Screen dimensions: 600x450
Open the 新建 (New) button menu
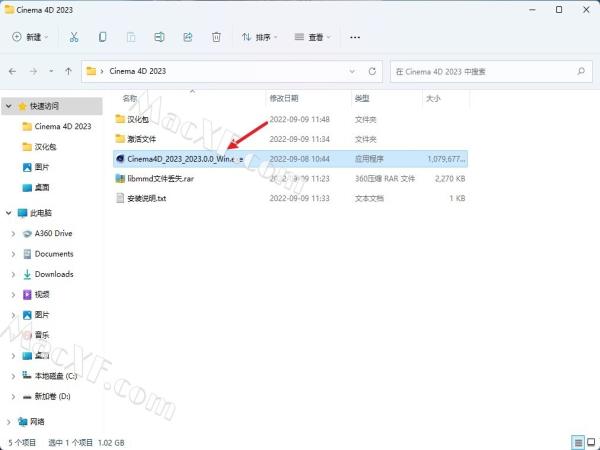pos(30,37)
